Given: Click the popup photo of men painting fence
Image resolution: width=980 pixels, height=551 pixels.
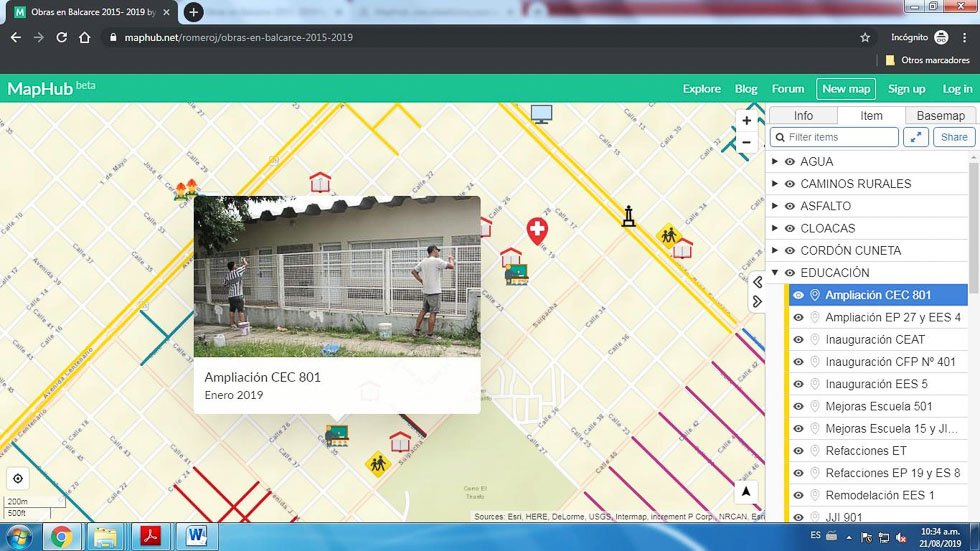Looking at the screenshot, I should (x=337, y=276).
